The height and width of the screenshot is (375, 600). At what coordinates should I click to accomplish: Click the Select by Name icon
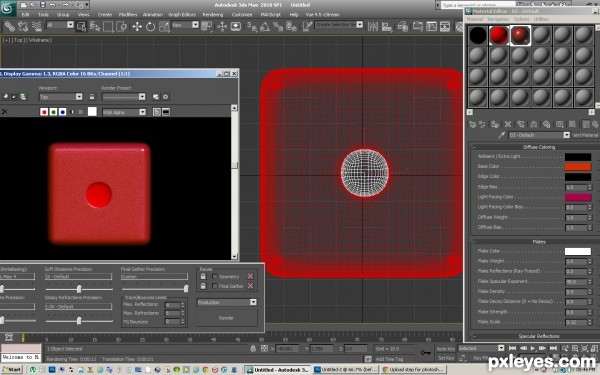point(95,26)
